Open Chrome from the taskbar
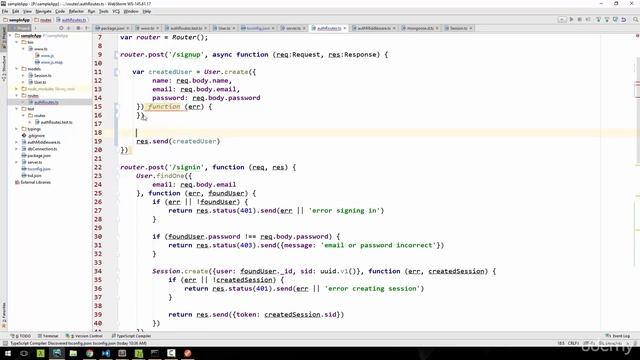Image resolution: width=640 pixels, height=360 pixels. [89, 353]
